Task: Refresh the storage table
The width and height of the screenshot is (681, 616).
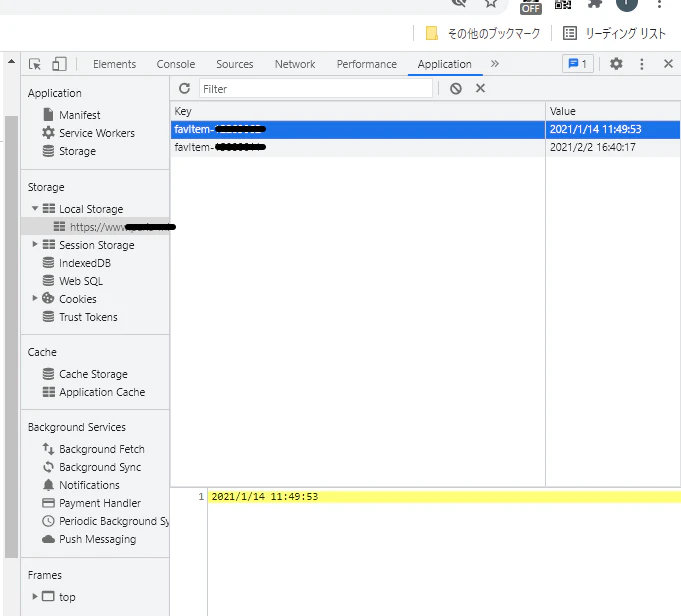Action: [x=185, y=89]
